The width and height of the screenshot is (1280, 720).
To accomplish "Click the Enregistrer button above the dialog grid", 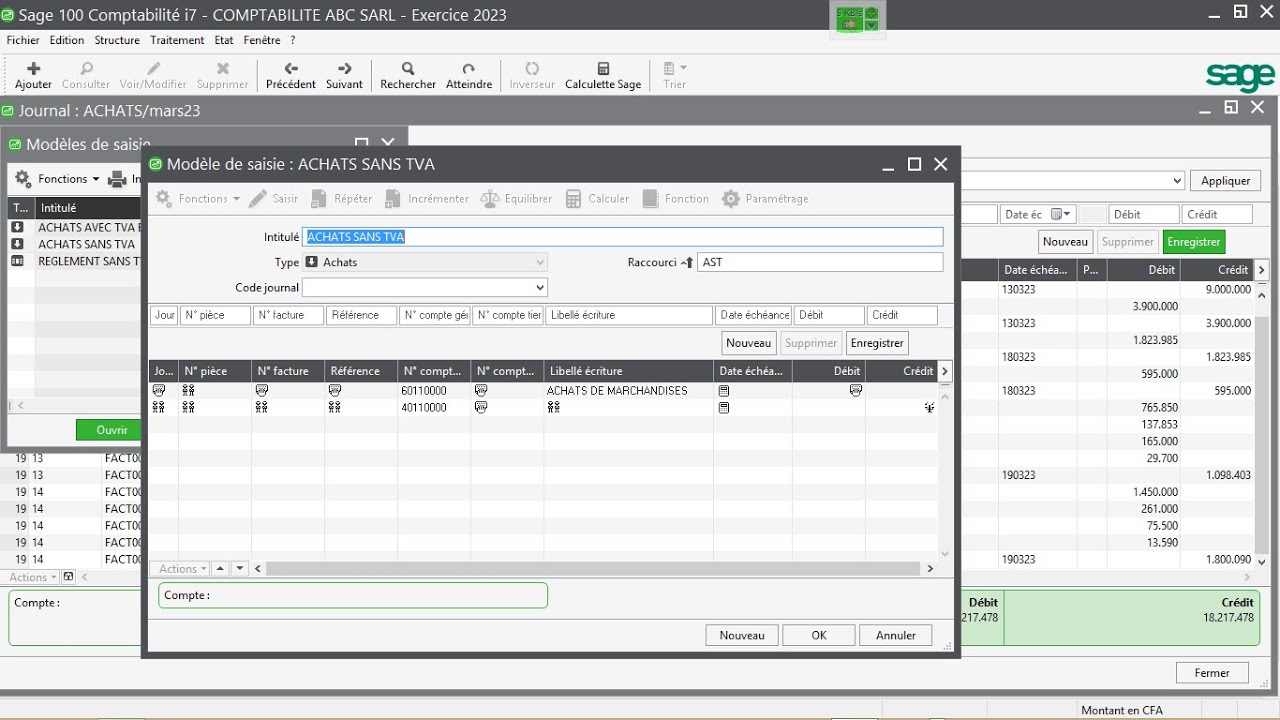I will pyautogui.click(x=877, y=343).
